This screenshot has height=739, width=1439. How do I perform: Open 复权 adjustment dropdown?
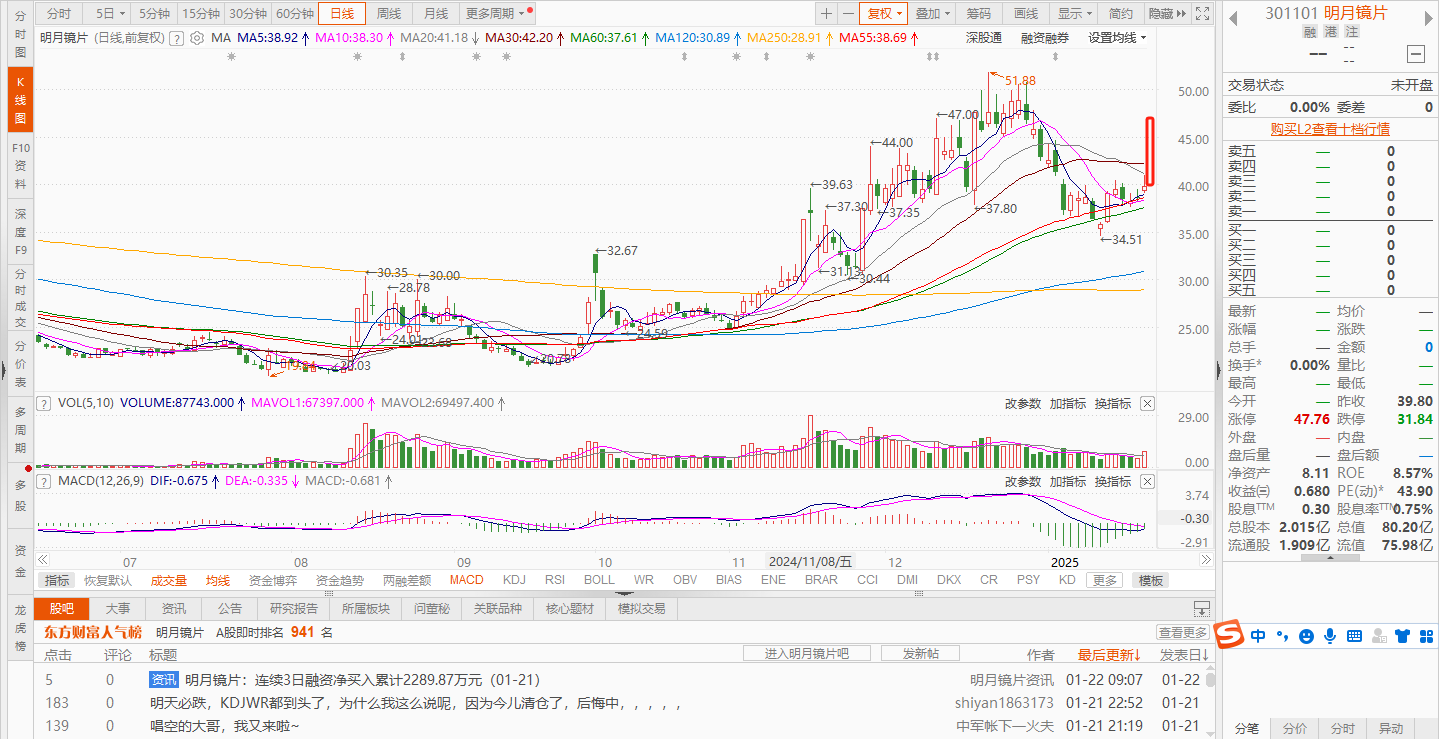883,13
